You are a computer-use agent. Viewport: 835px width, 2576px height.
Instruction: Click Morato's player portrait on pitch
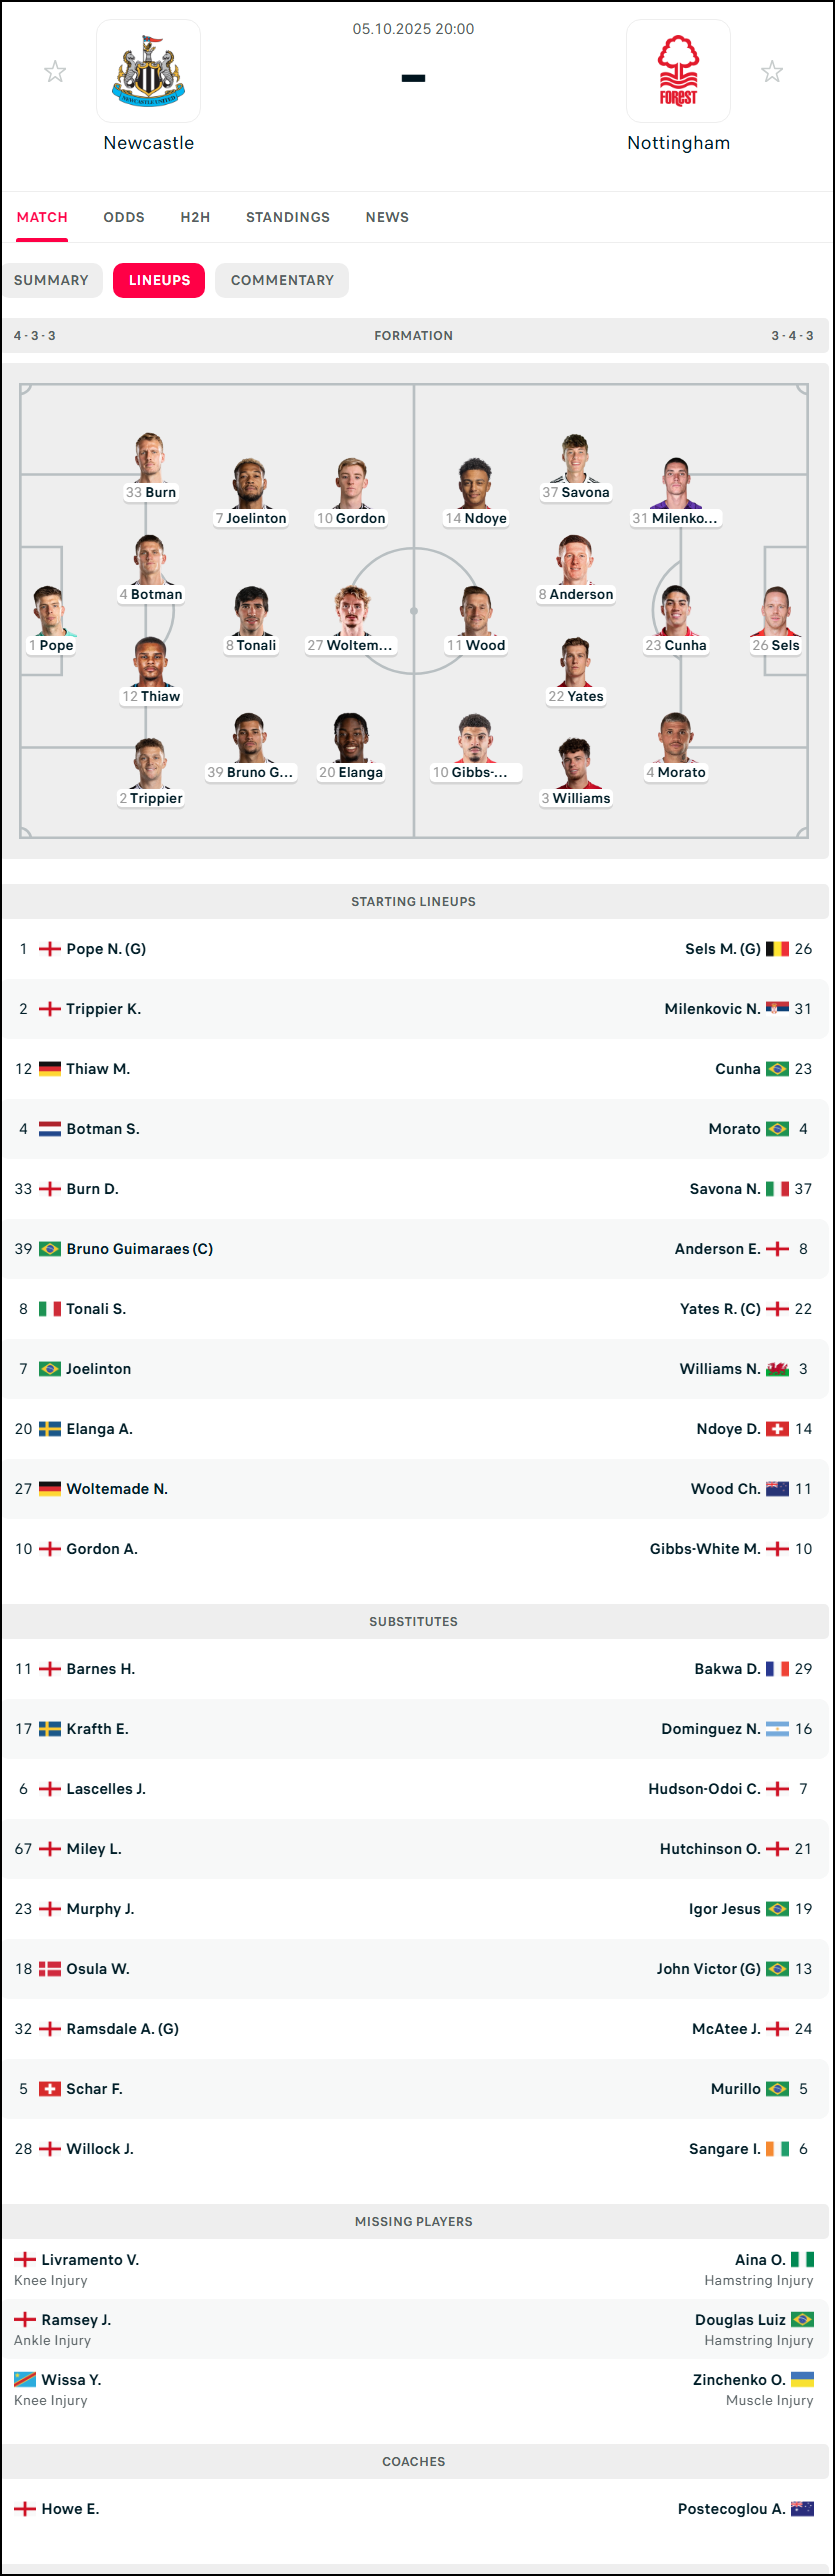676,738
